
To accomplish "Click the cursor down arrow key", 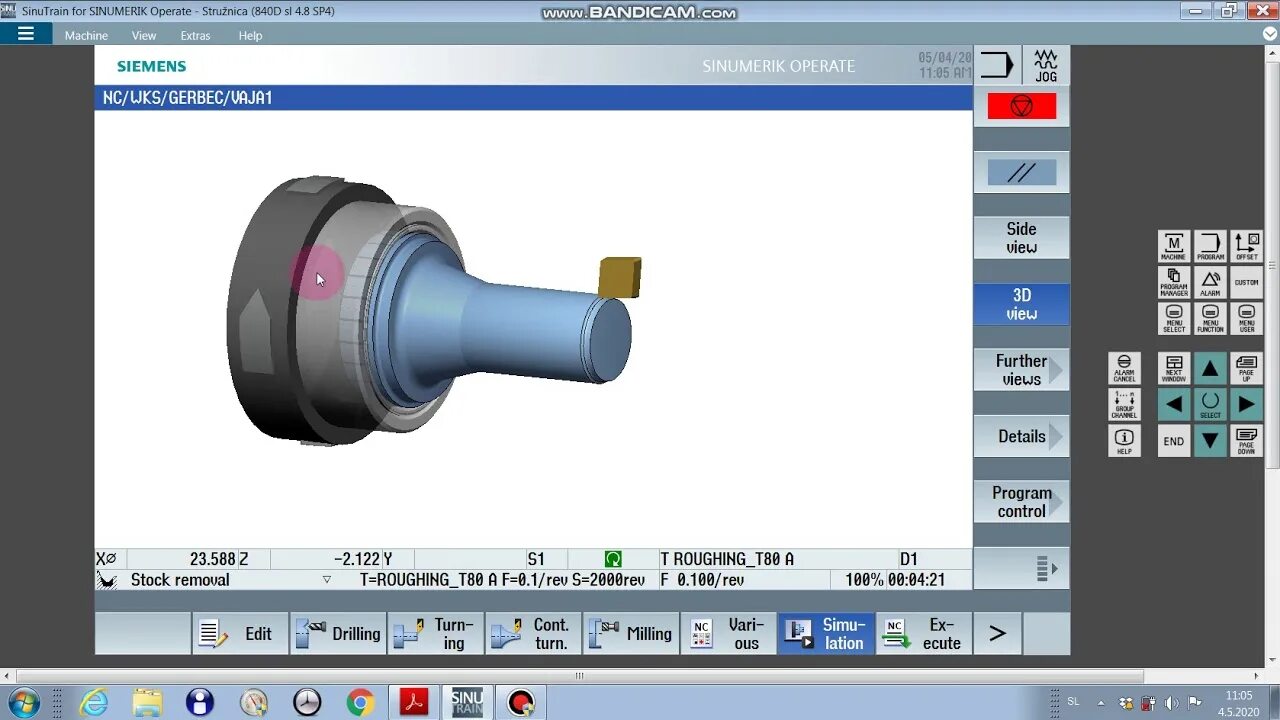I will 1210,440.
